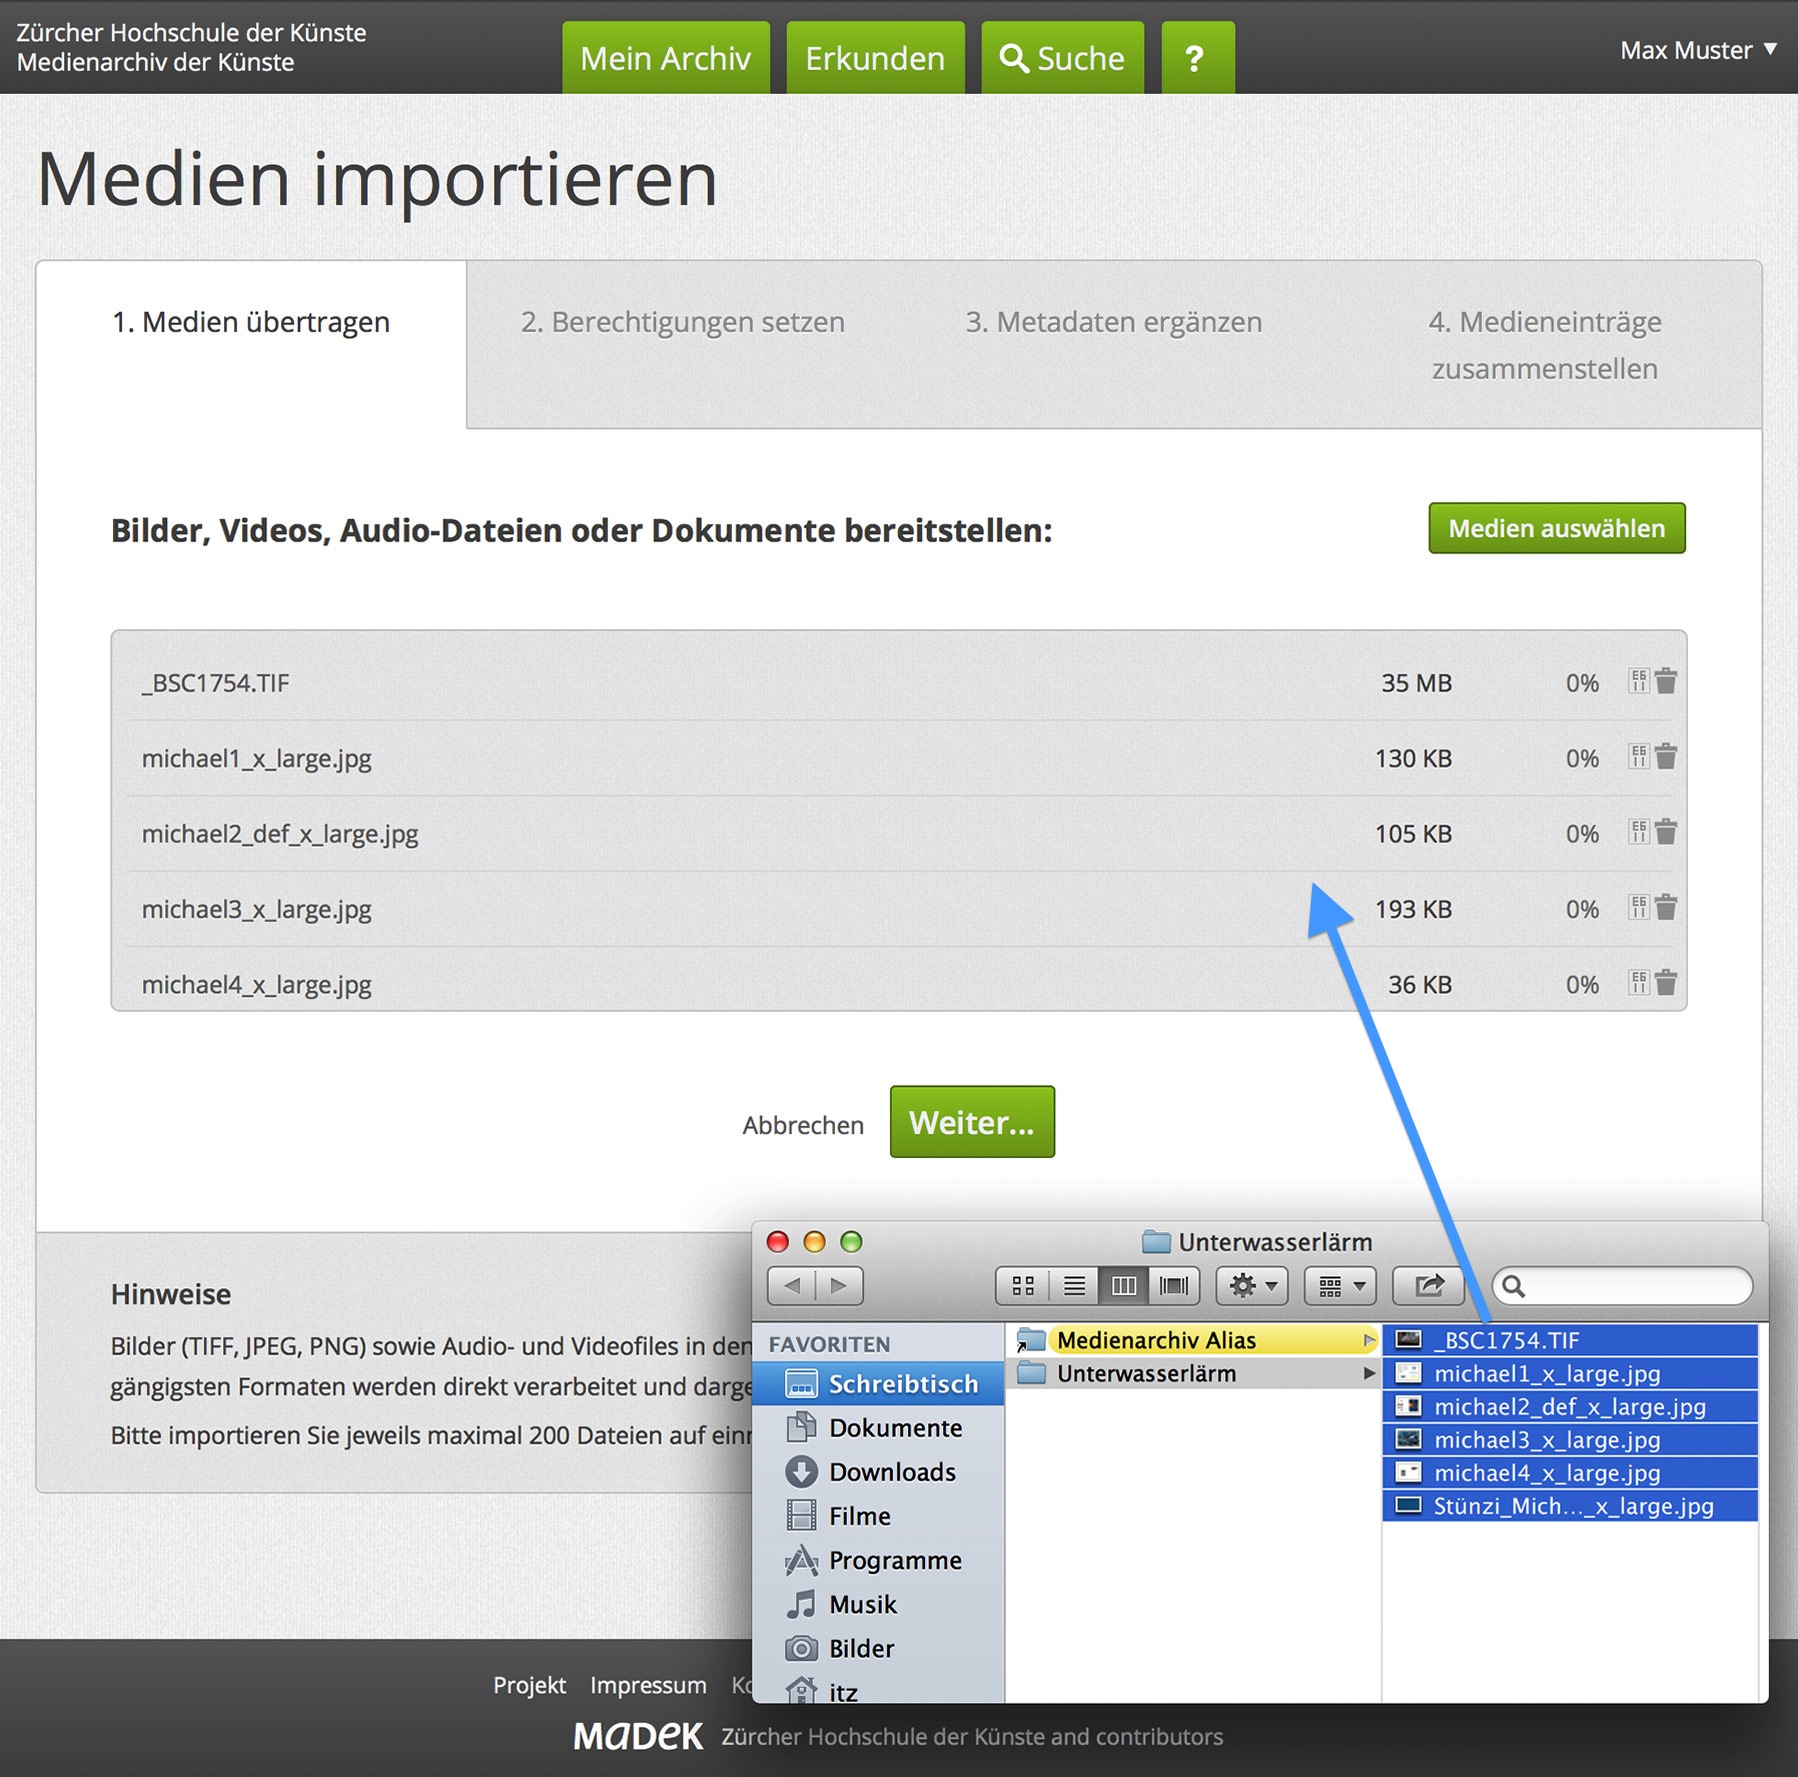Click the Medien auswählen button

point(1556,528)
